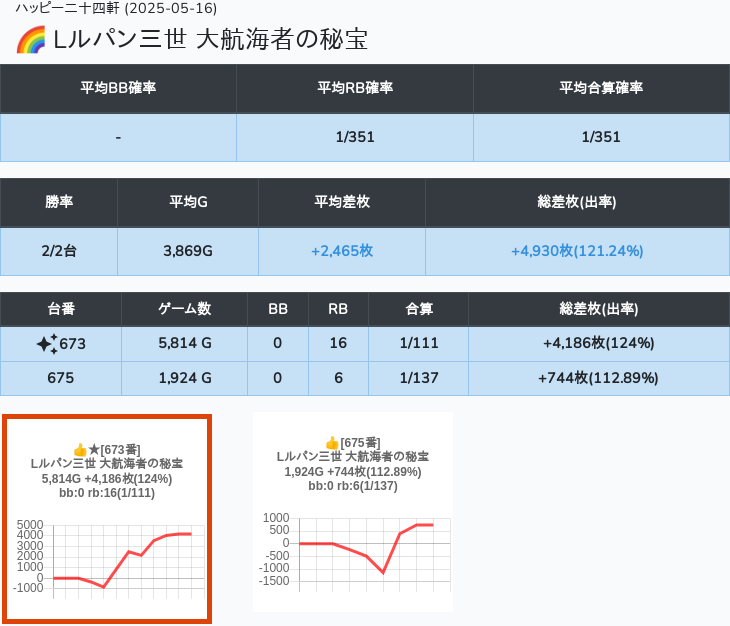Select machine number 675 row cell

(x=61, y=378)
